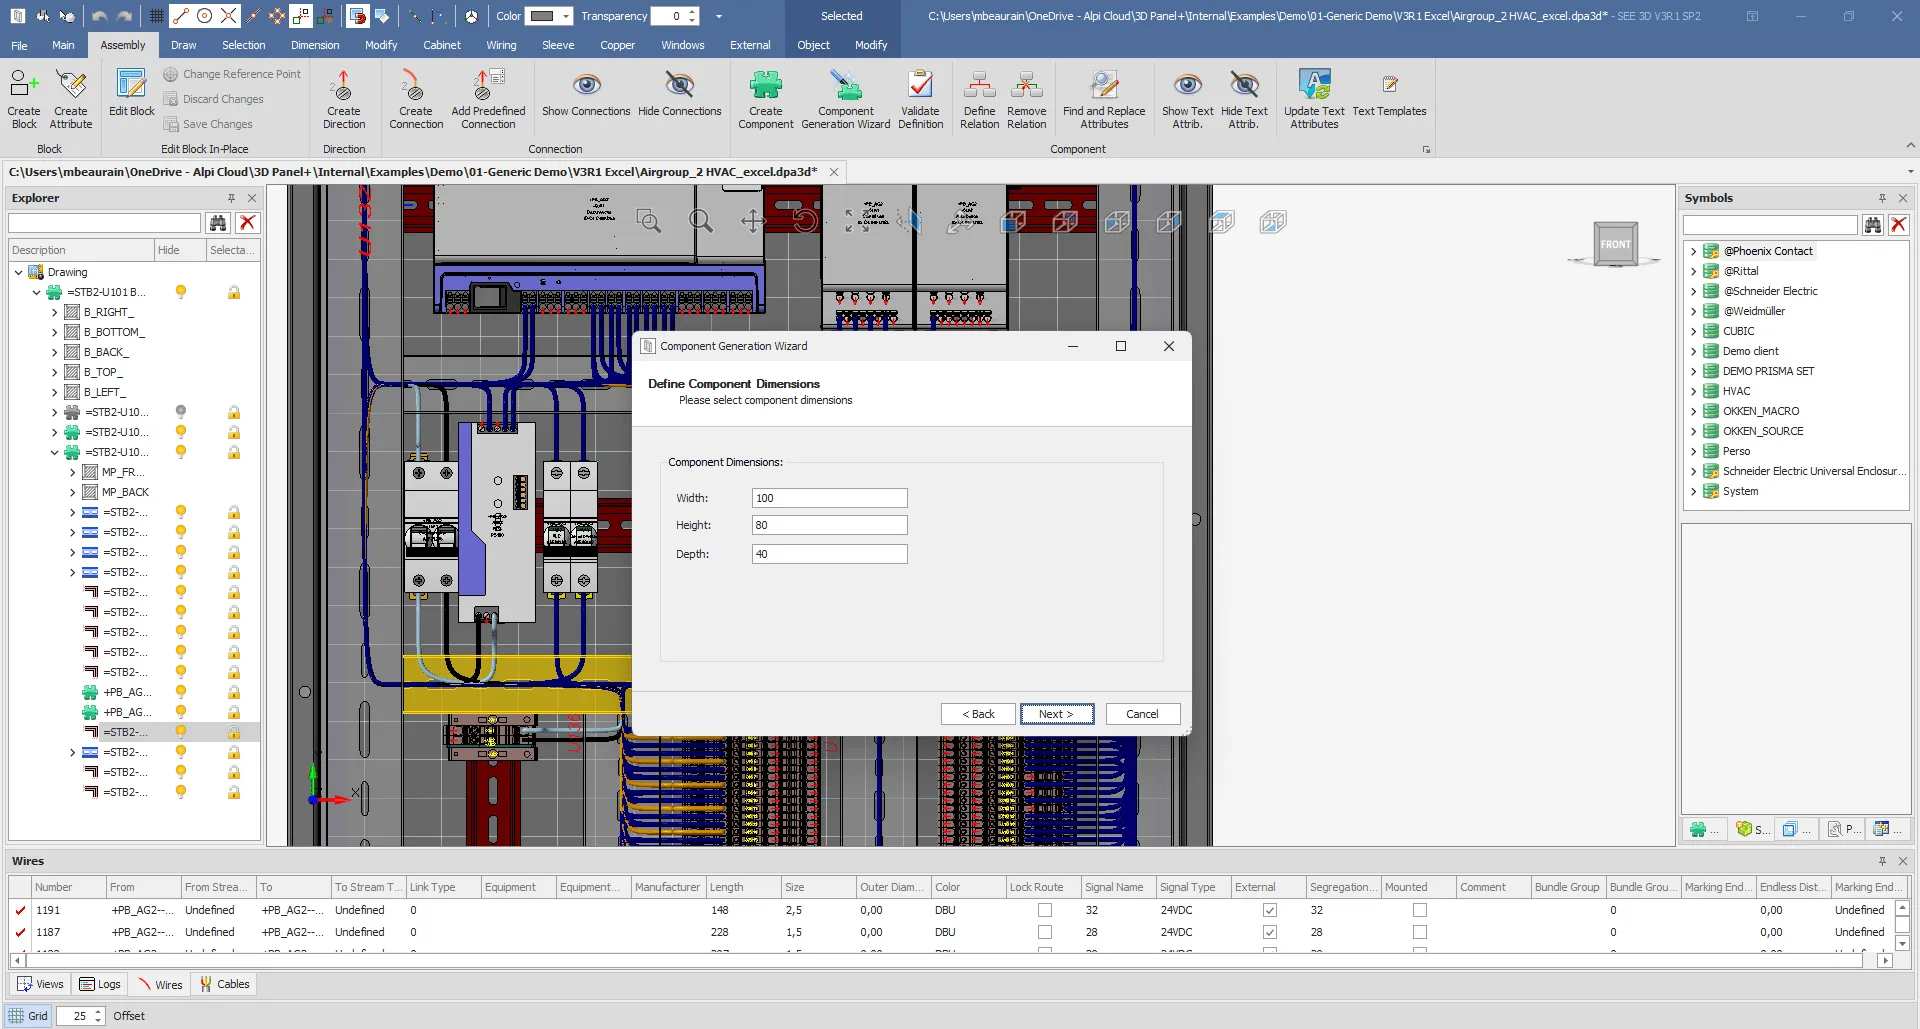Click Cancel in Component Generation Wizard

[1142, 714]
